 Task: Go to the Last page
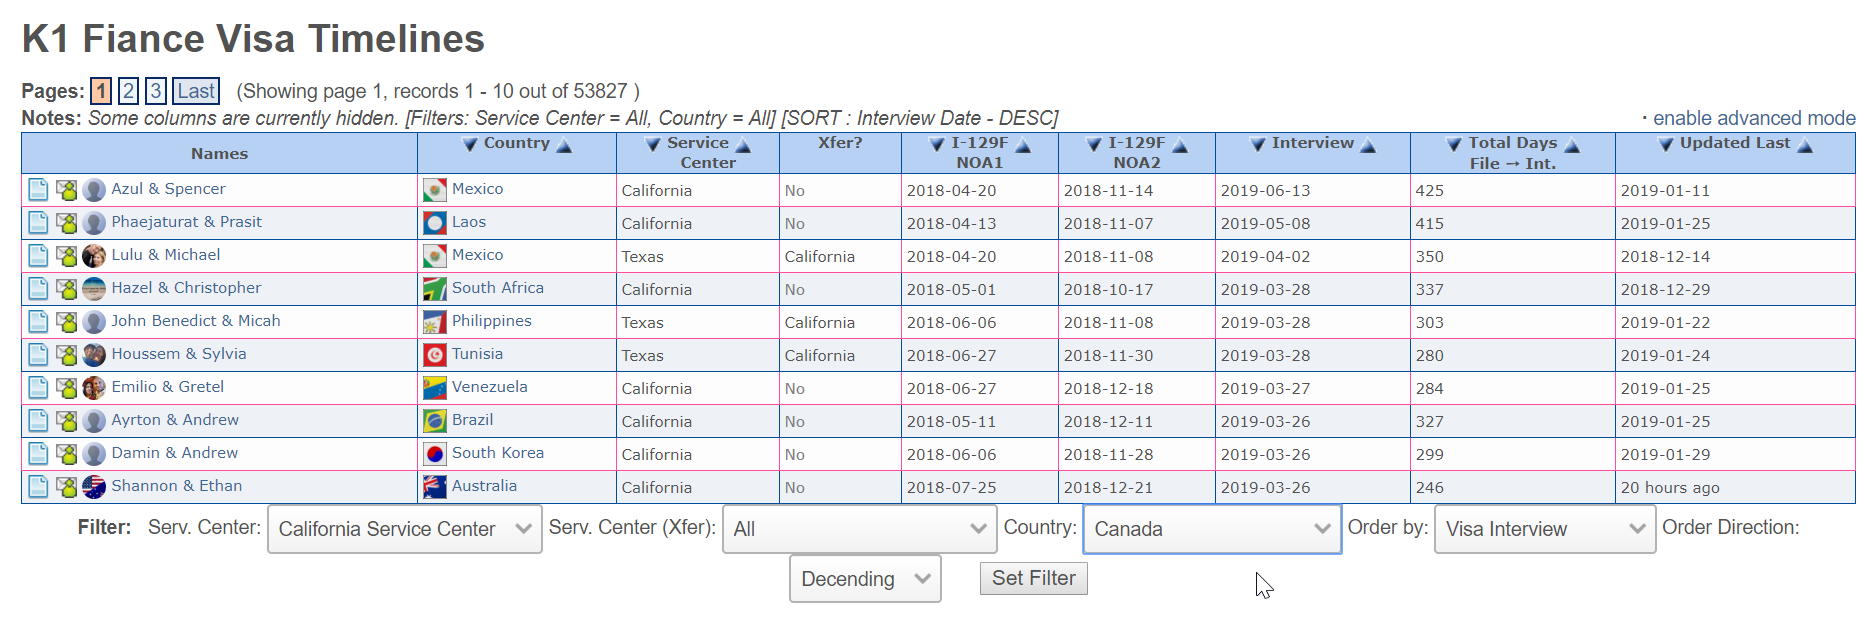196,91
